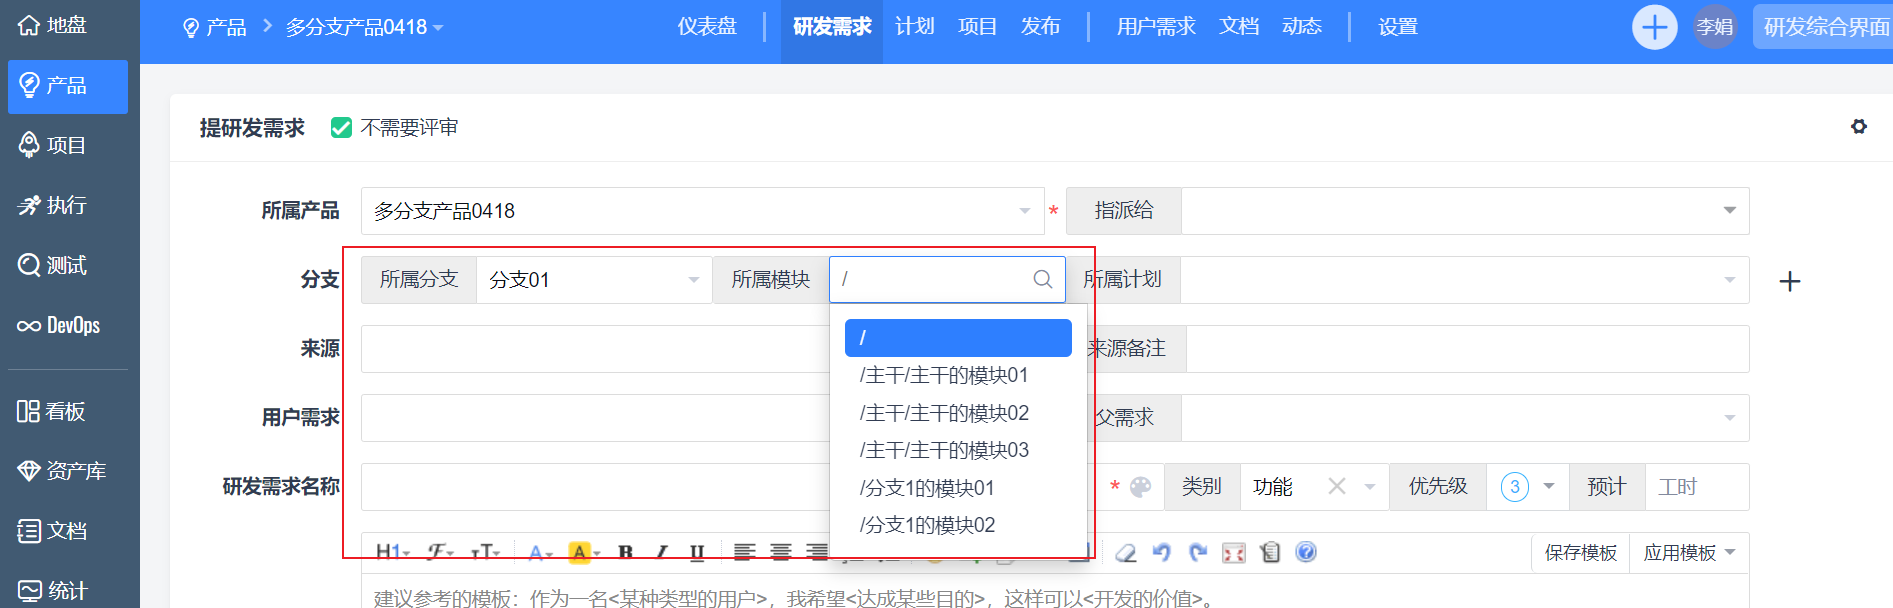Open the text color picker
The image size is (1893, 608).
[x=540, y=552]
